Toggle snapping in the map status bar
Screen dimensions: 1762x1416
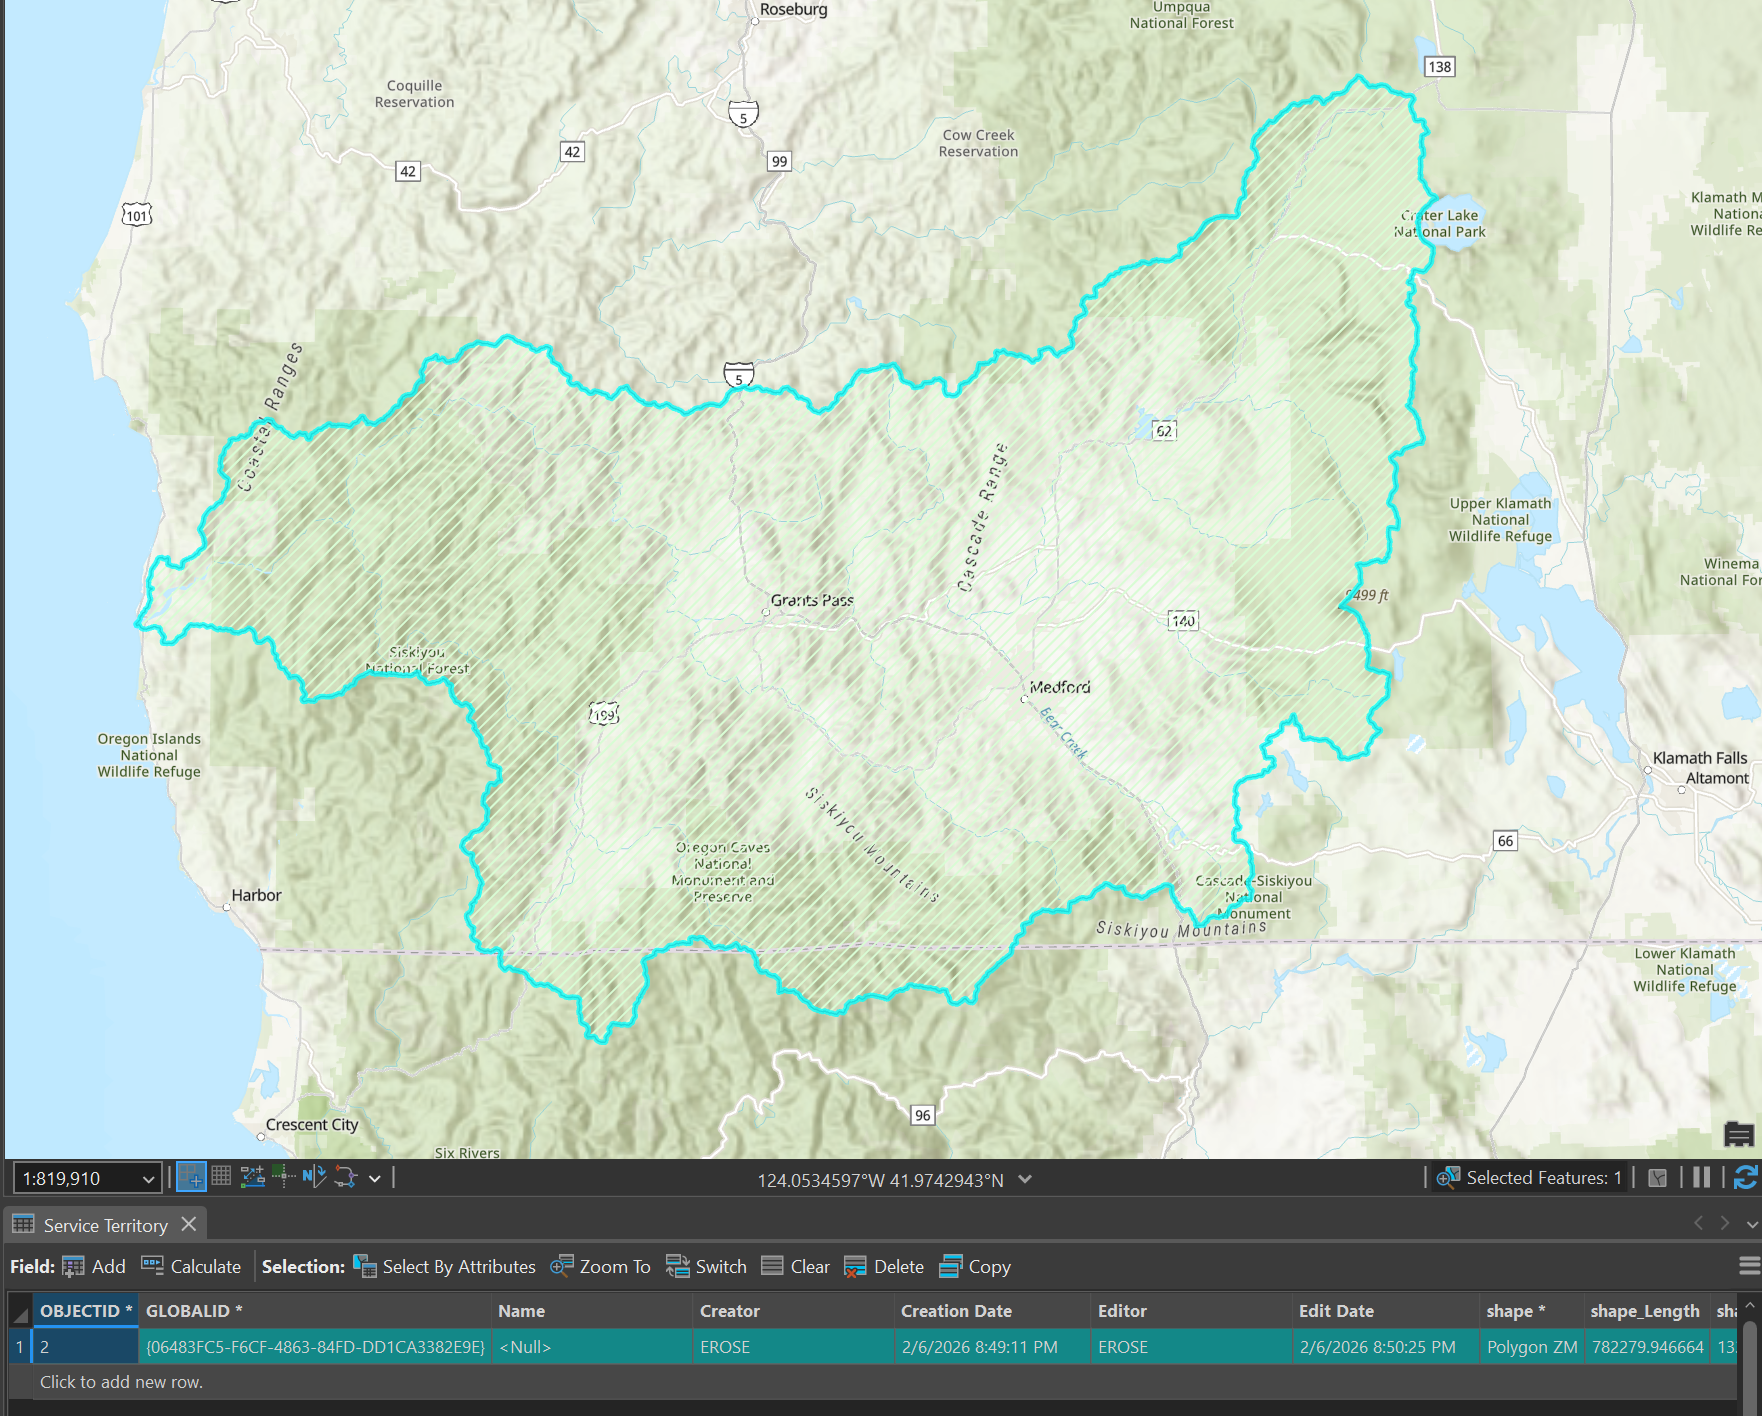click(x=284, y=1177)
